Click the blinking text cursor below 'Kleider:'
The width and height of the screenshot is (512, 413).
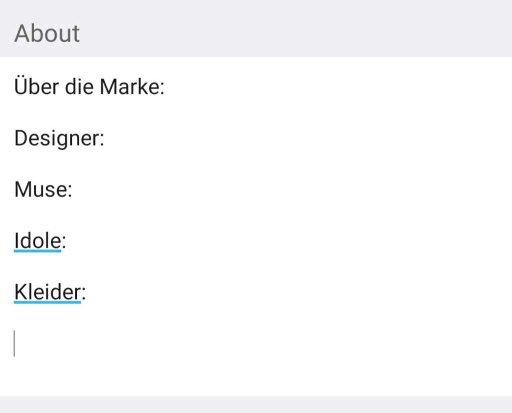14,343
